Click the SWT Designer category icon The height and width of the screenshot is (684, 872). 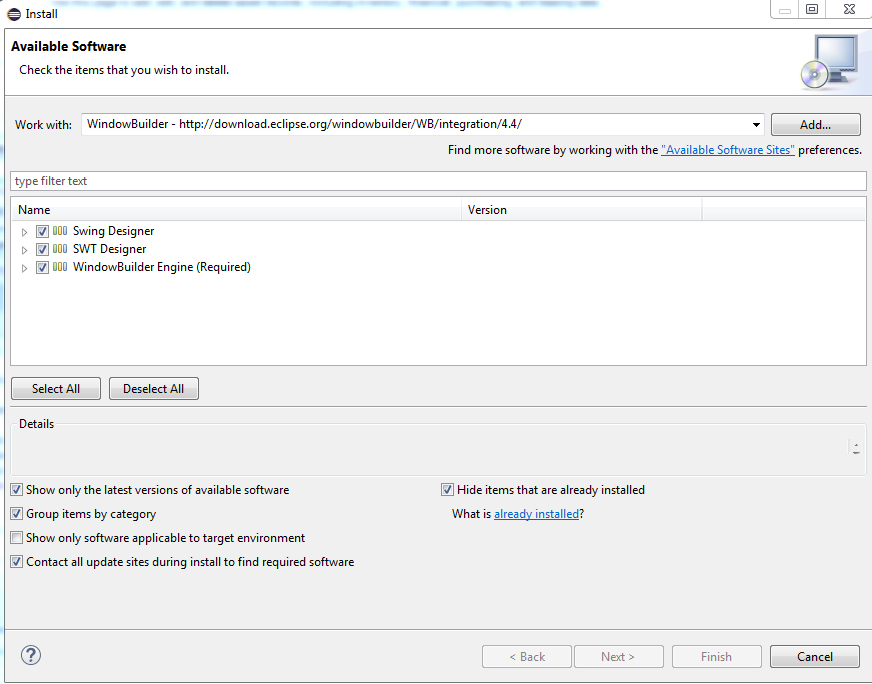[x=60, y=249]
